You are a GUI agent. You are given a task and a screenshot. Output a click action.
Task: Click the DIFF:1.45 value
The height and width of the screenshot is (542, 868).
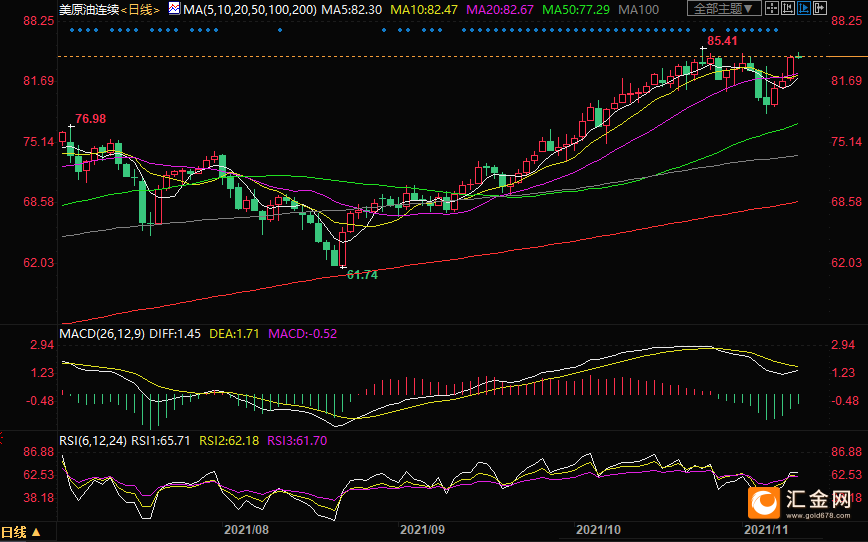coord(175,334)
